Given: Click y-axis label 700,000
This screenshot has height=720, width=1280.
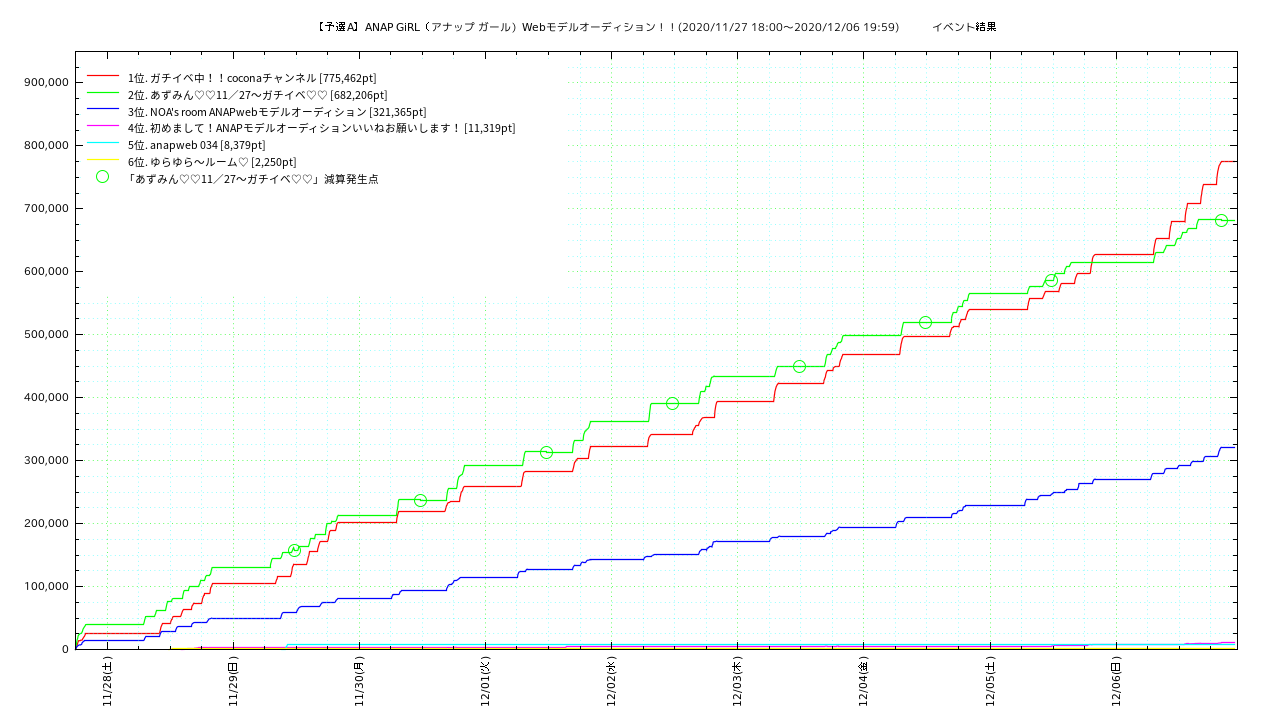Looking at the screenshot, I should (x=45, y=209).
